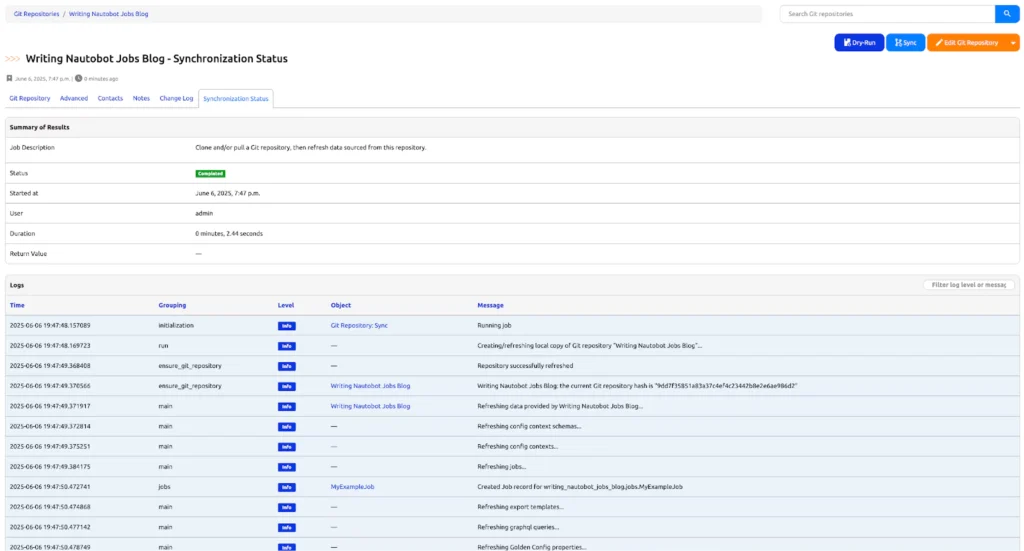Click Info badge in the jobs grouping row

click(287, 487)
